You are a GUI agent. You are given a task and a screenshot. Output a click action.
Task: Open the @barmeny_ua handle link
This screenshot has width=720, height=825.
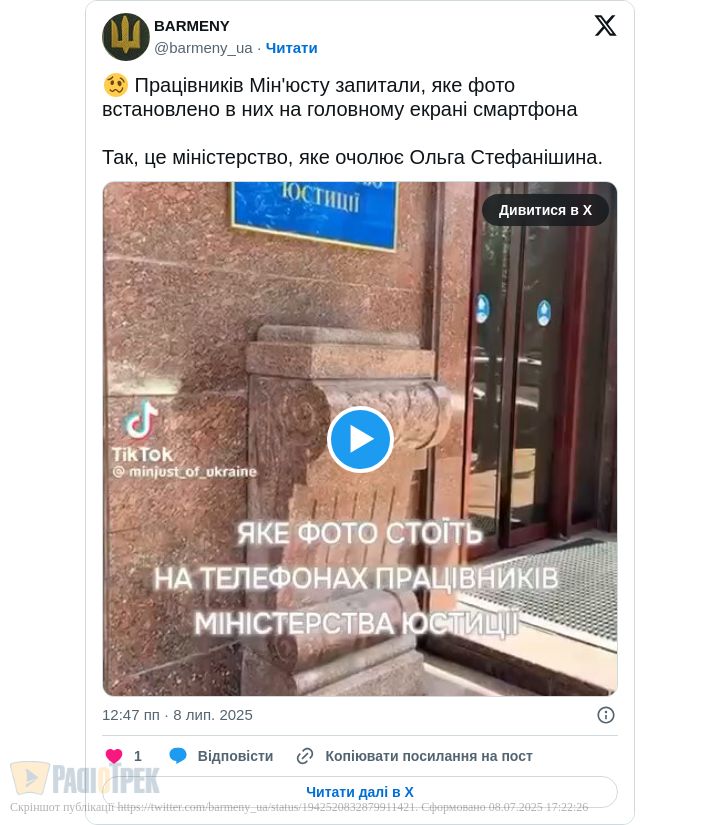(203, 48)
